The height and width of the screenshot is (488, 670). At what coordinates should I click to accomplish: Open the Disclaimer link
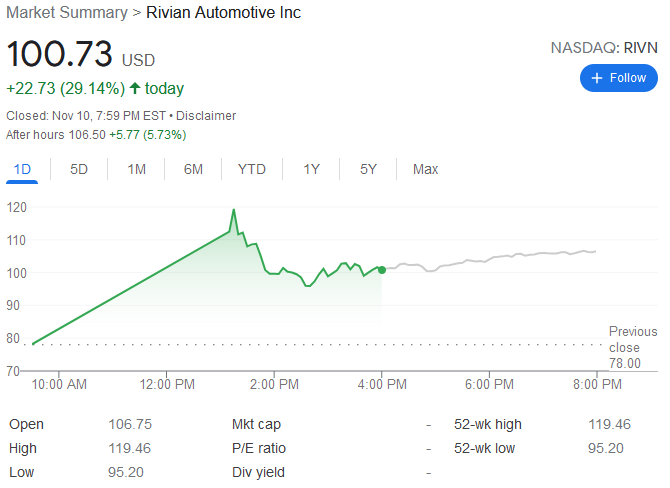pos(207,115)
